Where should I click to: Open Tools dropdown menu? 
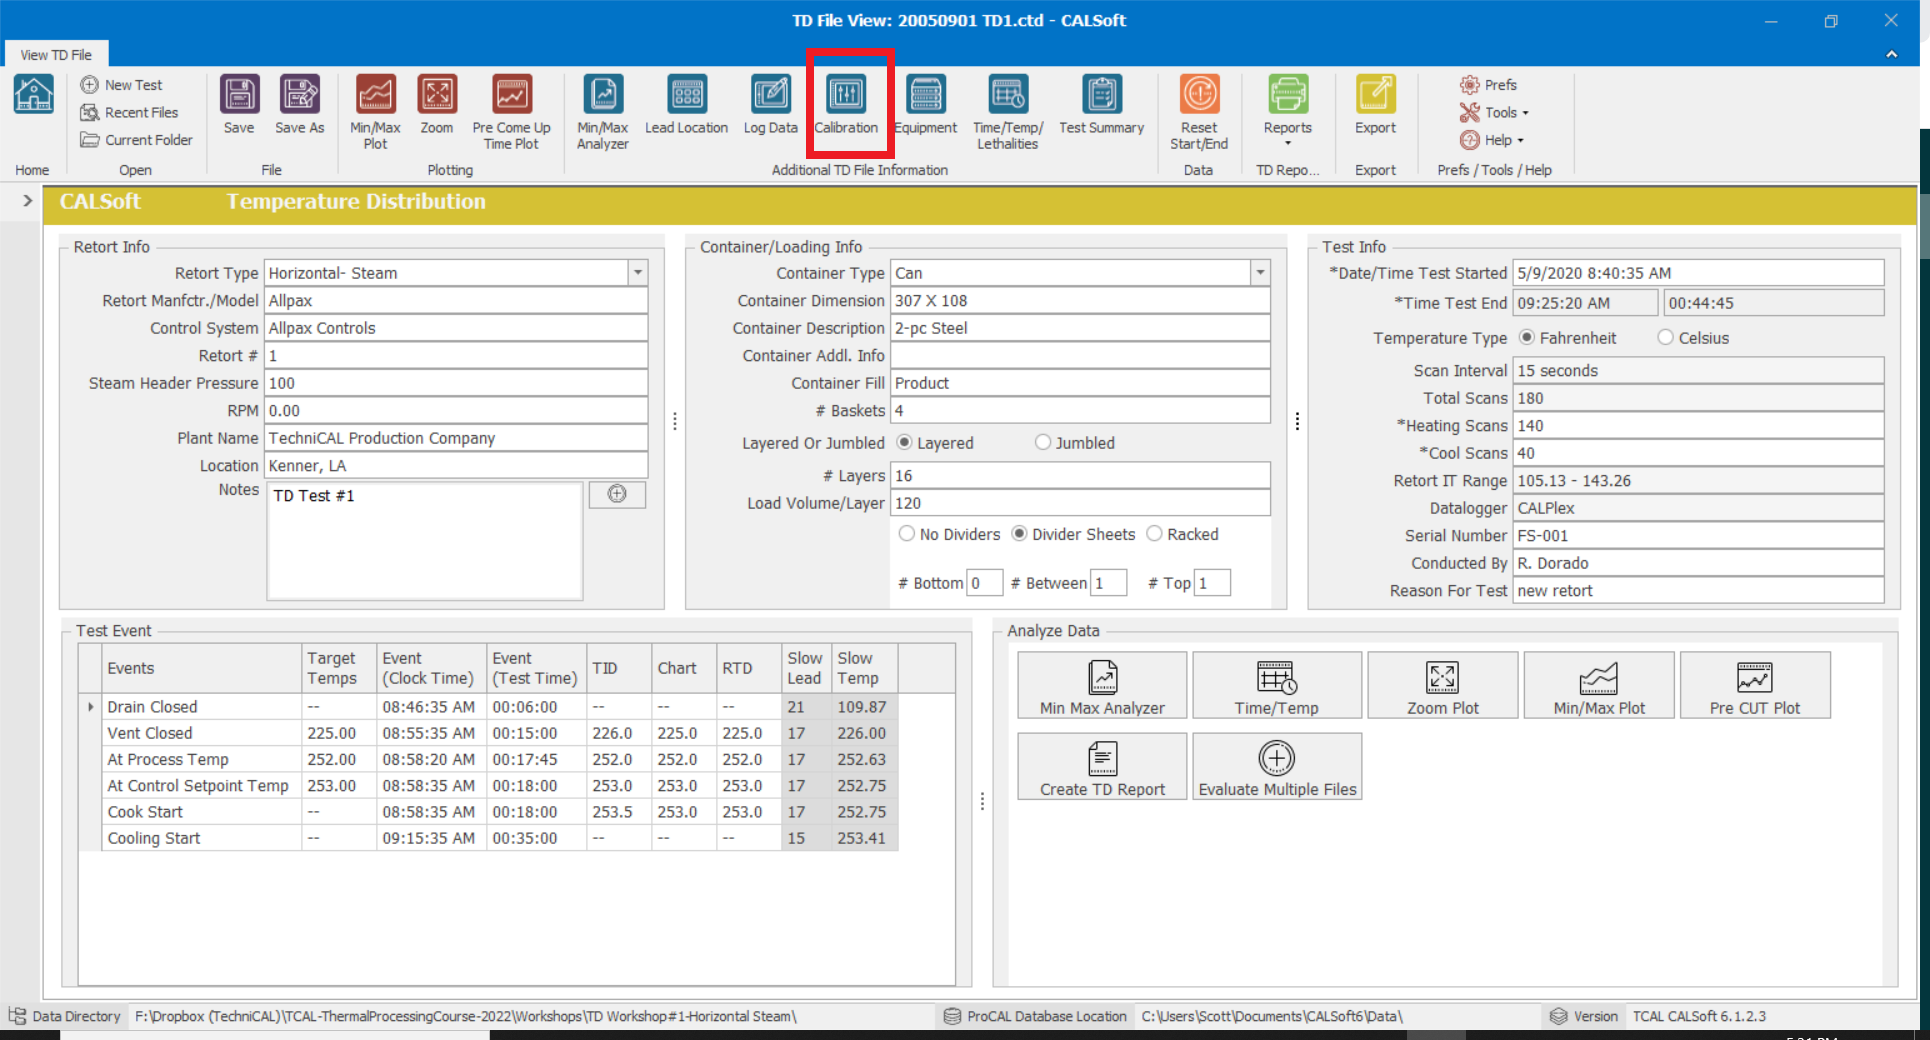[1494, 113]
